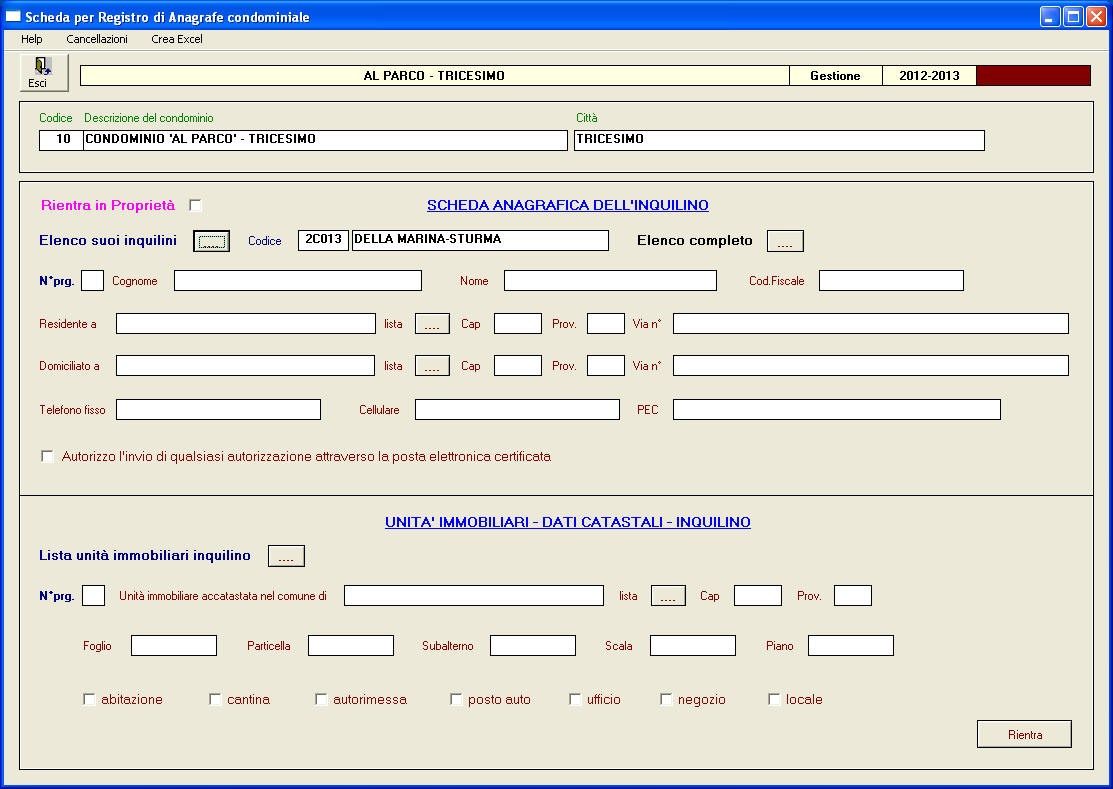This screenshot has height=789, width=1113.
Task: Close the Scheda per Registro window
Action: (x=1097, y=16)
